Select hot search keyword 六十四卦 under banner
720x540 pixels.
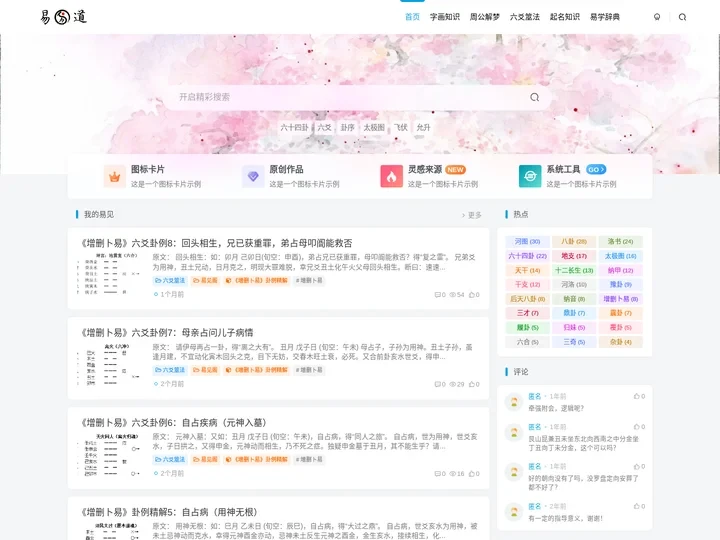pyautogui.click(x=294, y=128)
